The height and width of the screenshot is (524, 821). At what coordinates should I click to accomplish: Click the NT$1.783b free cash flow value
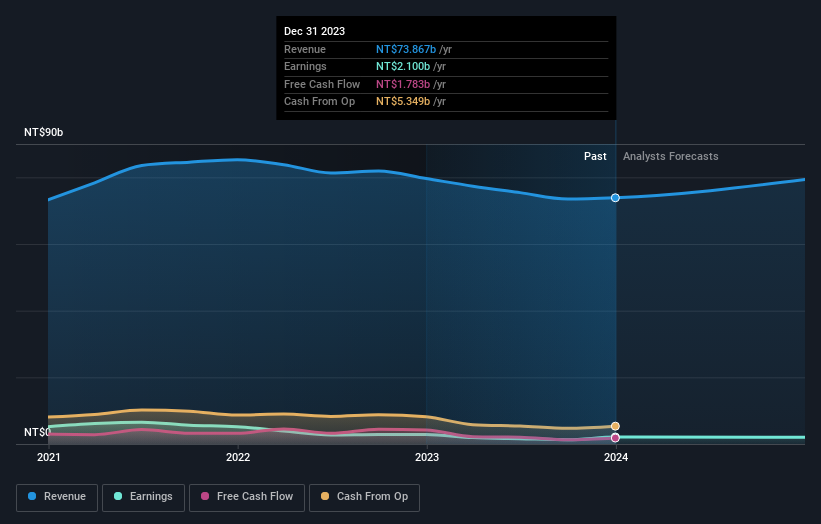click(x=403, y=84)
